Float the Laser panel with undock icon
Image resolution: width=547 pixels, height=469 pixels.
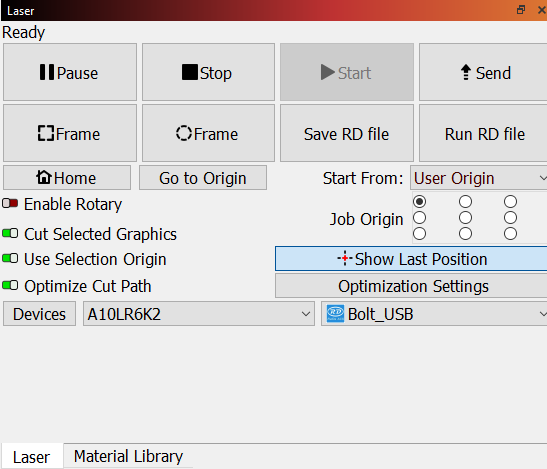tap(521, 10)
